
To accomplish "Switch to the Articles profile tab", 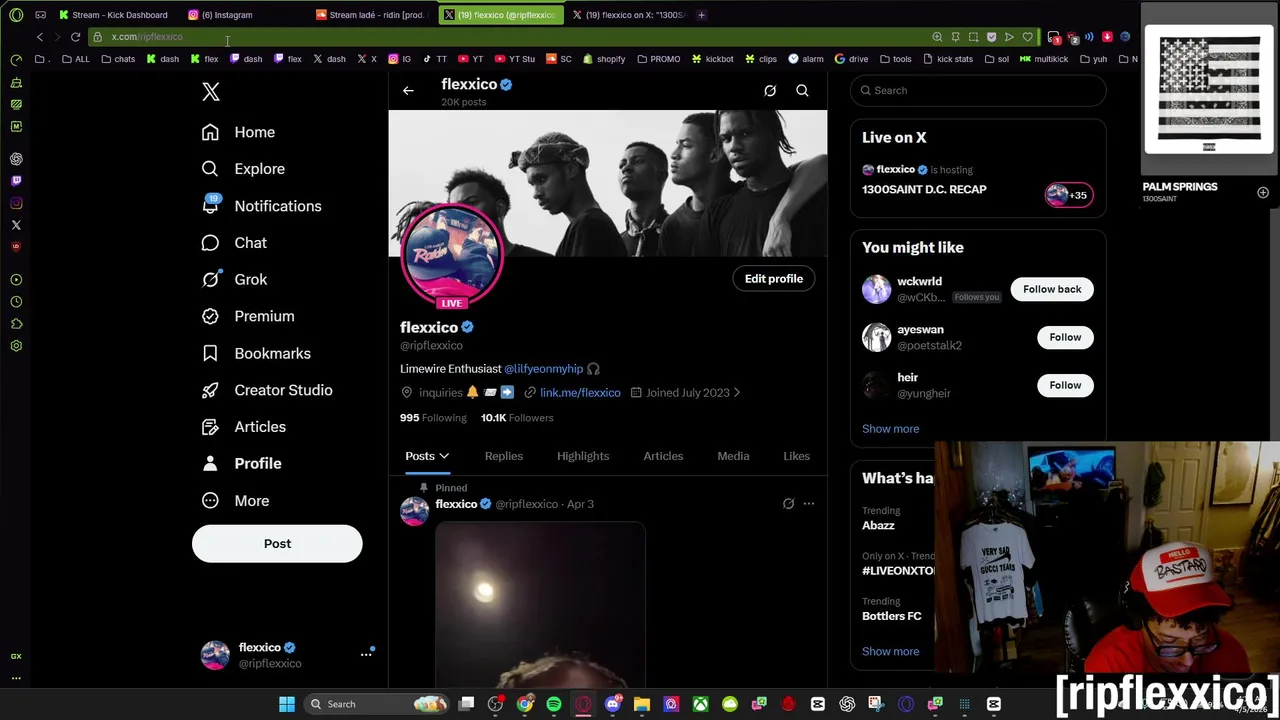I will click(x=663, y=456).
